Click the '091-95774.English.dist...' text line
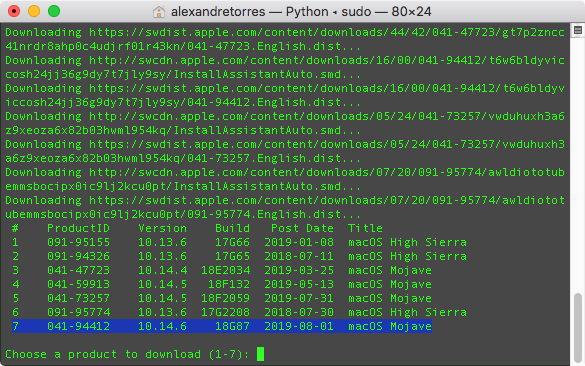Screen dimensions: 585x366 click(x=274, y=215)
